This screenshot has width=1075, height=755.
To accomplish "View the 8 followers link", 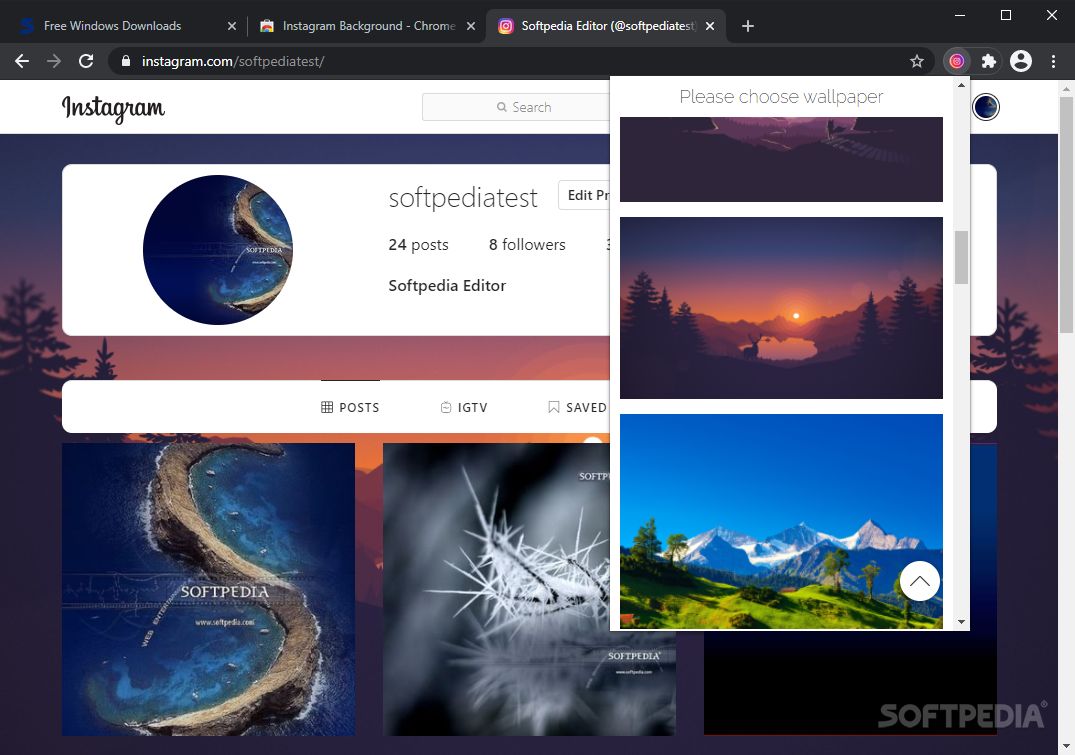I will pos(527,244).
